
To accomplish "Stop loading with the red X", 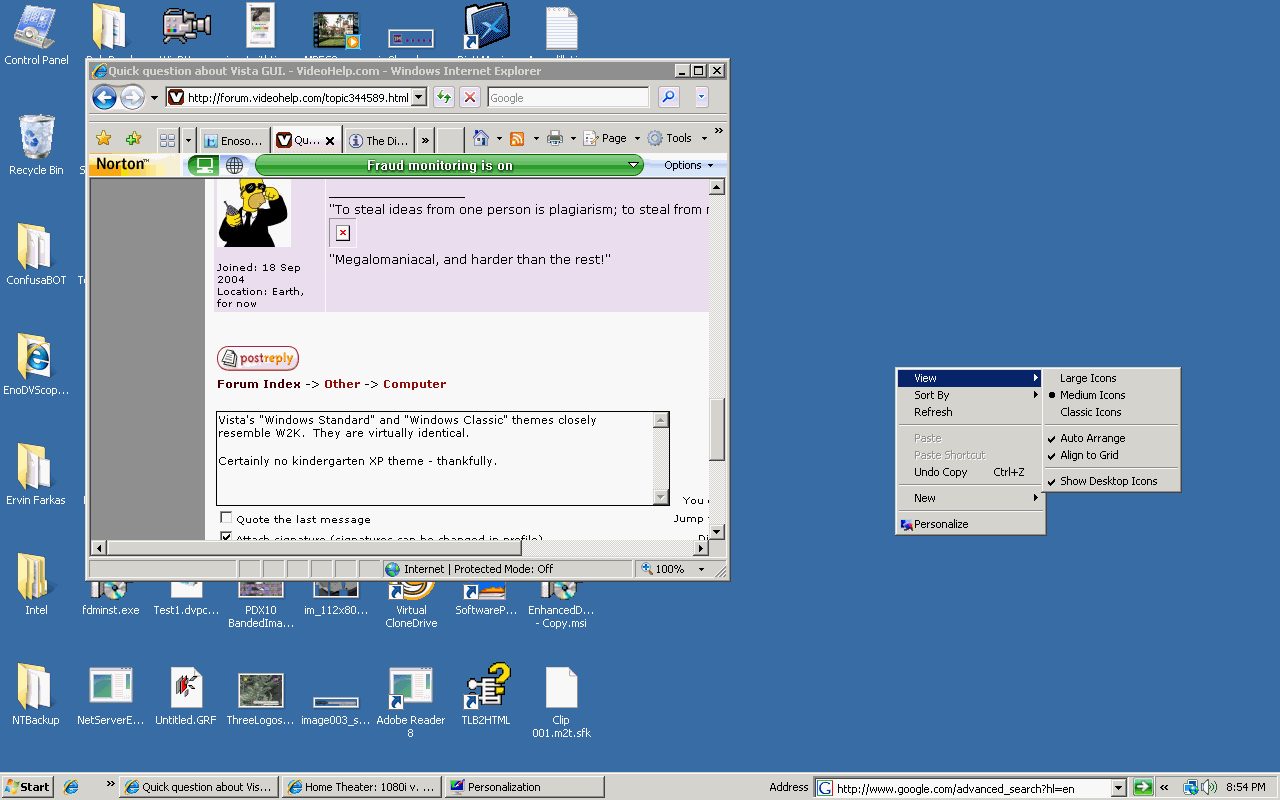I will pos(470,97).
